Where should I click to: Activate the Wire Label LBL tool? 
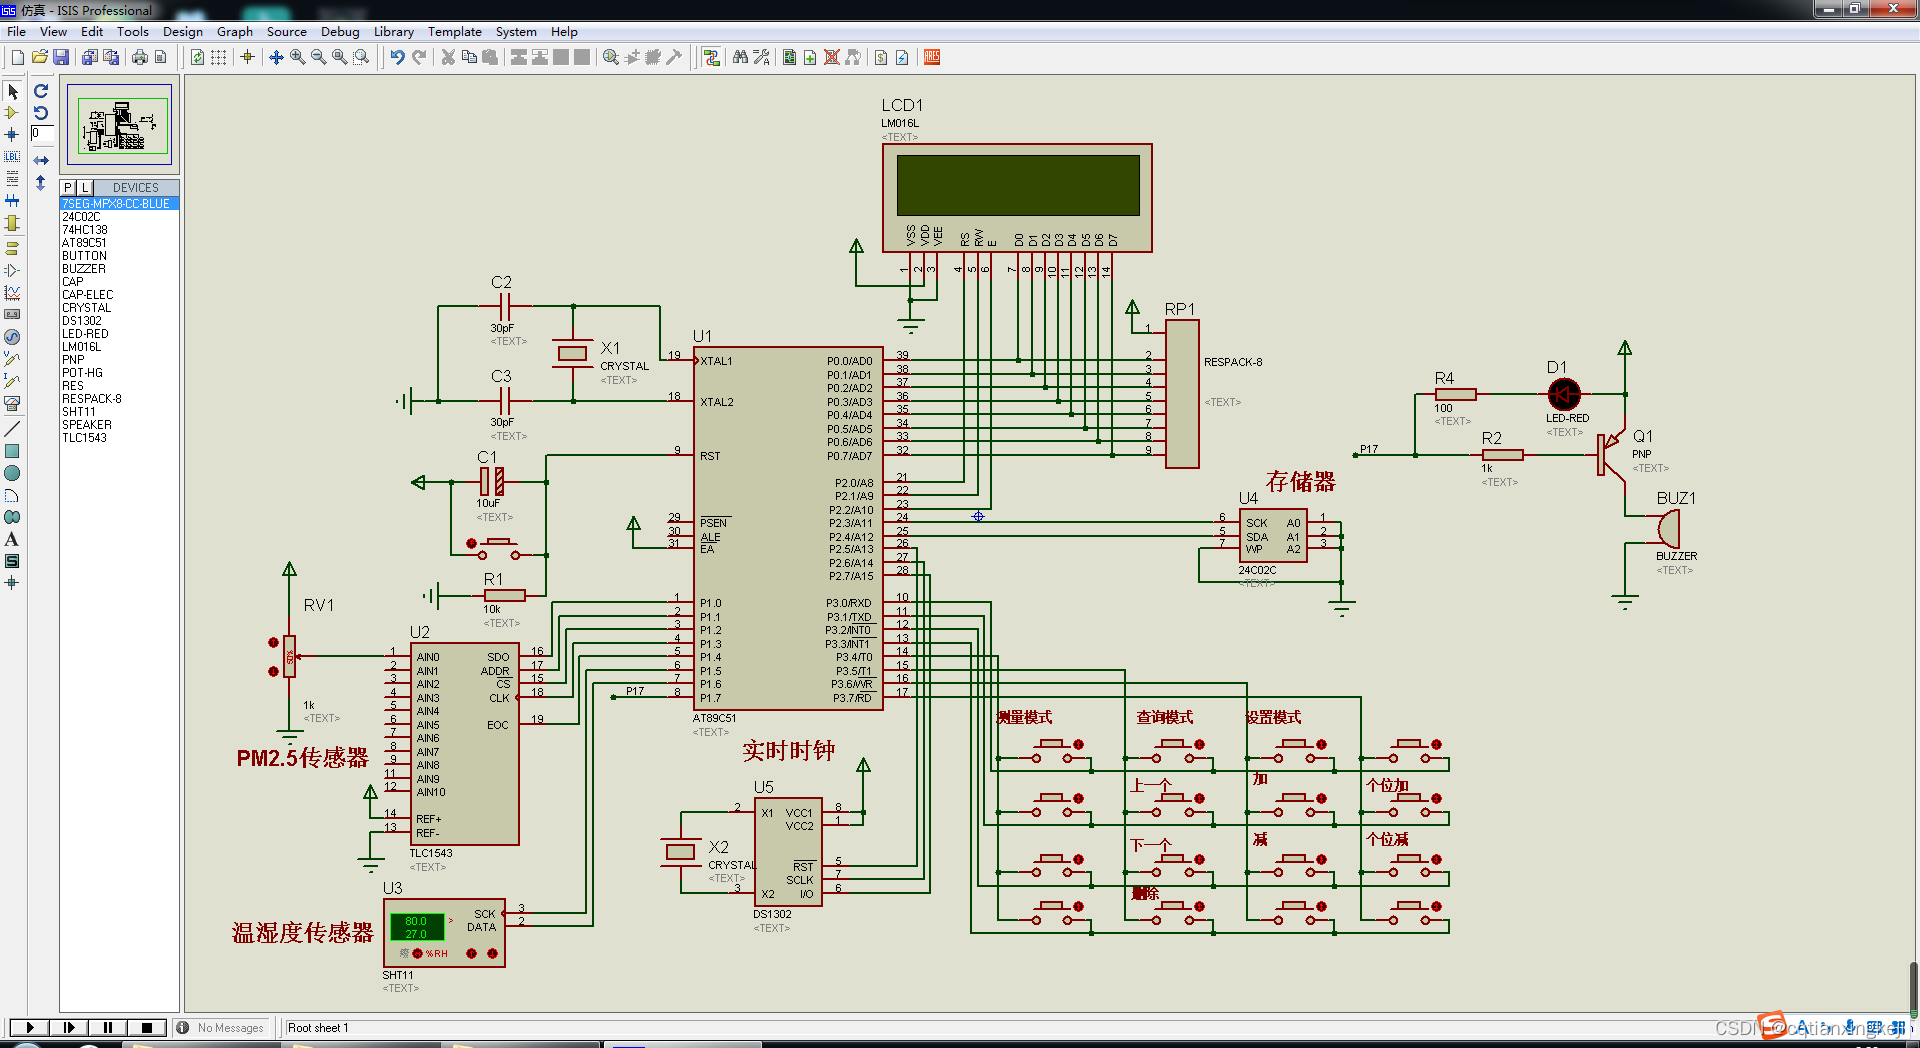click(x=12, y=156)
